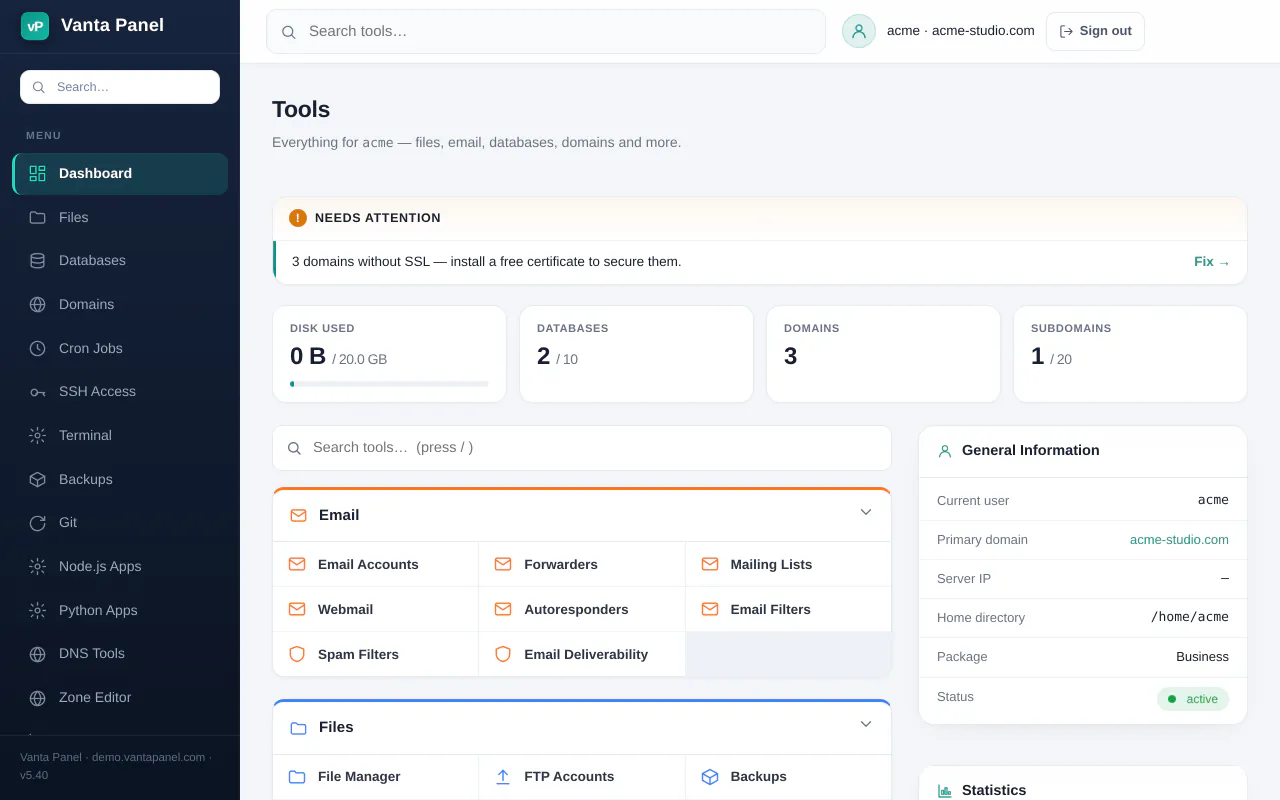Open Webmail tool
This screenshot has width=1280, height=800.
(x=376, y=609)
